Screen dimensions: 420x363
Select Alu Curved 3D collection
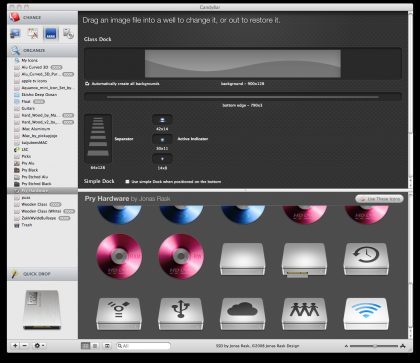pos(42,67)
